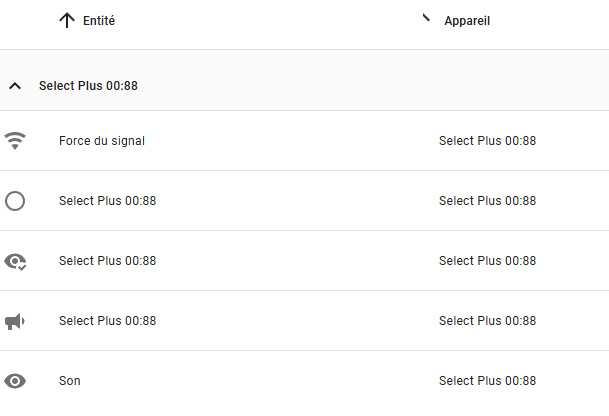This screenshot has width=609, height=416.
Task: Open Select Plus 00:88 entity beside megaphone icon
Action: [108, 321]
